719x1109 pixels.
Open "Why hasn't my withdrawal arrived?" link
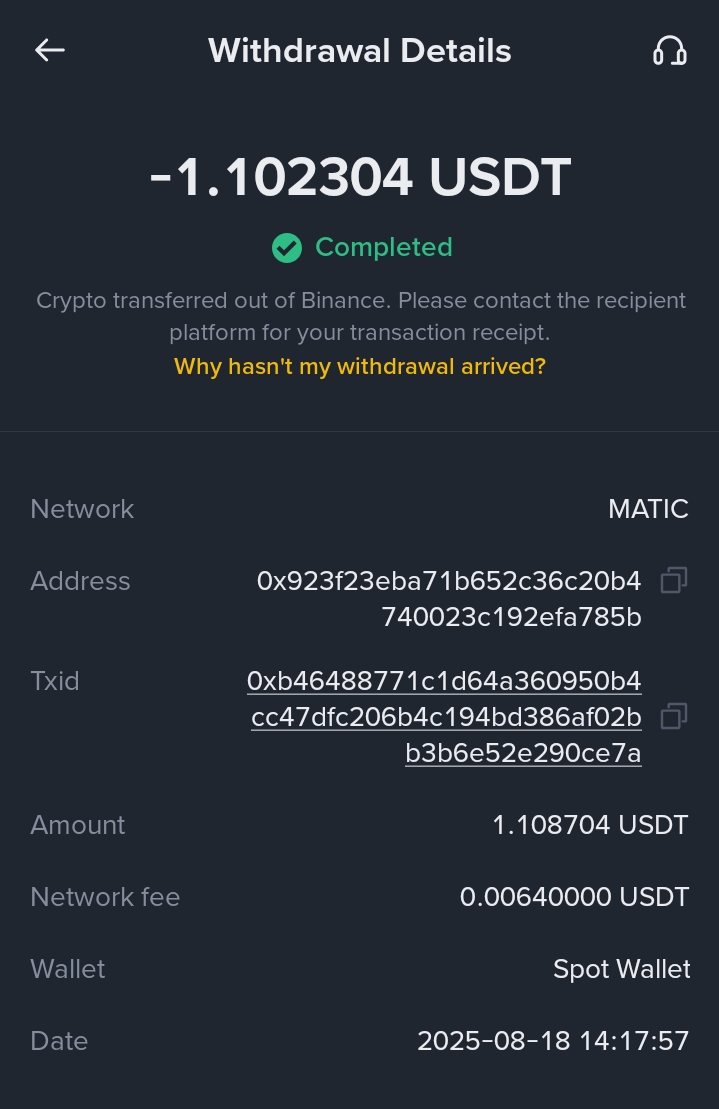(360, 366)
